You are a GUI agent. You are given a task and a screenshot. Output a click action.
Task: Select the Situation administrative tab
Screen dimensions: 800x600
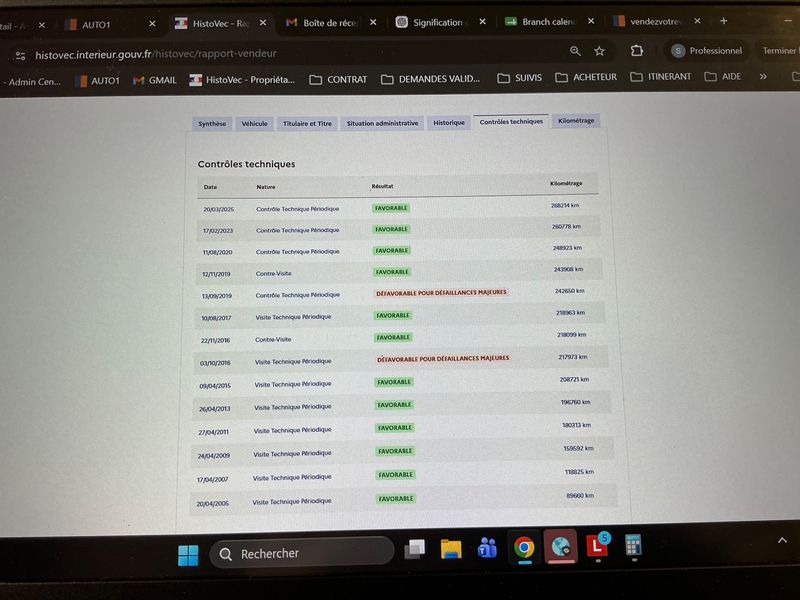point(382,123)
